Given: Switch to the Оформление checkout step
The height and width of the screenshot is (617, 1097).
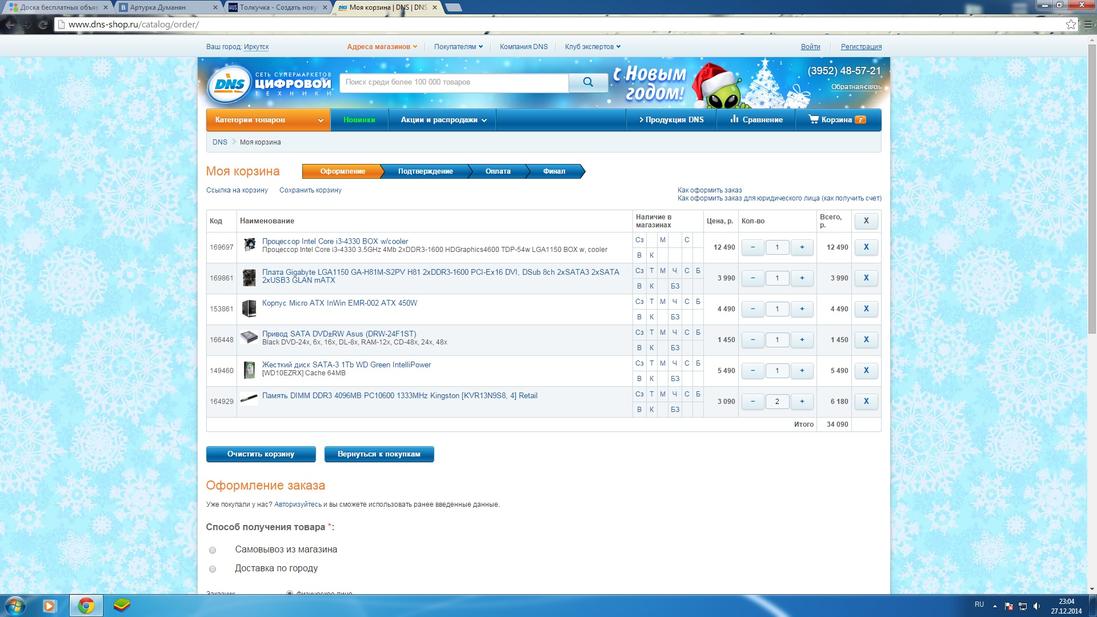Looking at the screenshot, I should [343, 171].
